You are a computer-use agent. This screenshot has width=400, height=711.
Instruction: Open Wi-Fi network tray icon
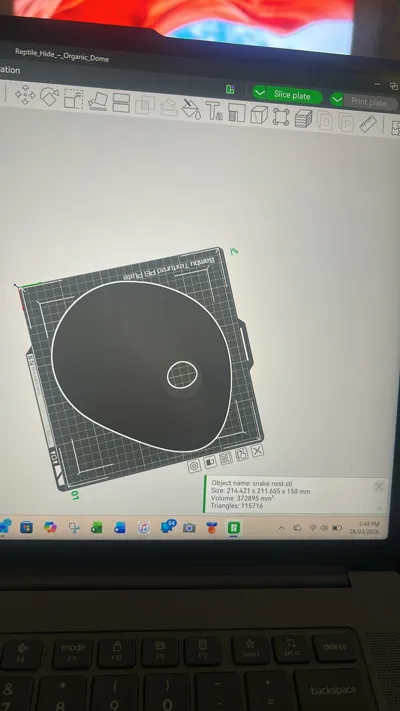tap(312, 528)
